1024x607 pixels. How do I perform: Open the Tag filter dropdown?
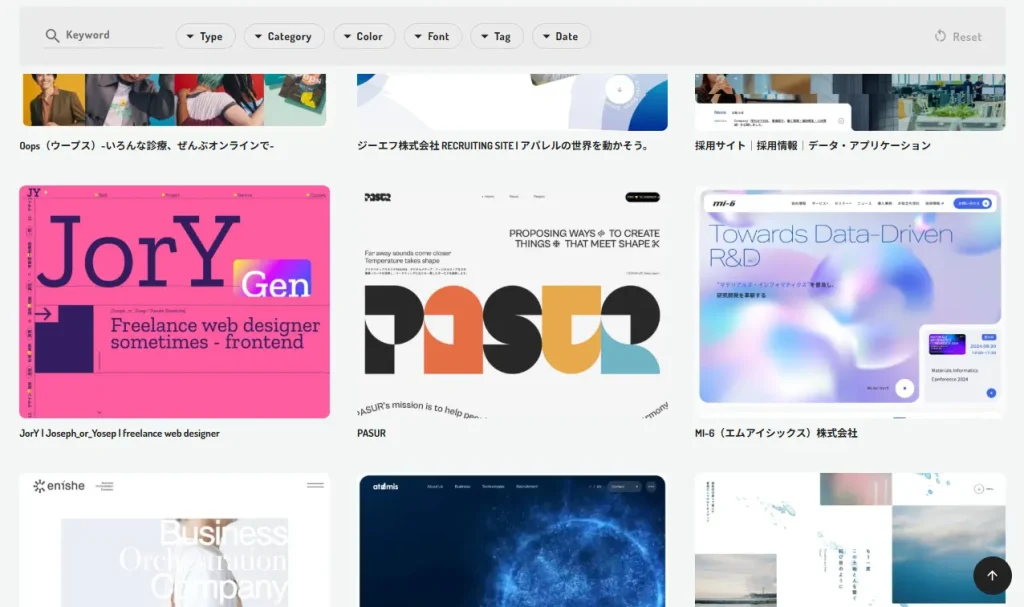(x=496, y=37)
